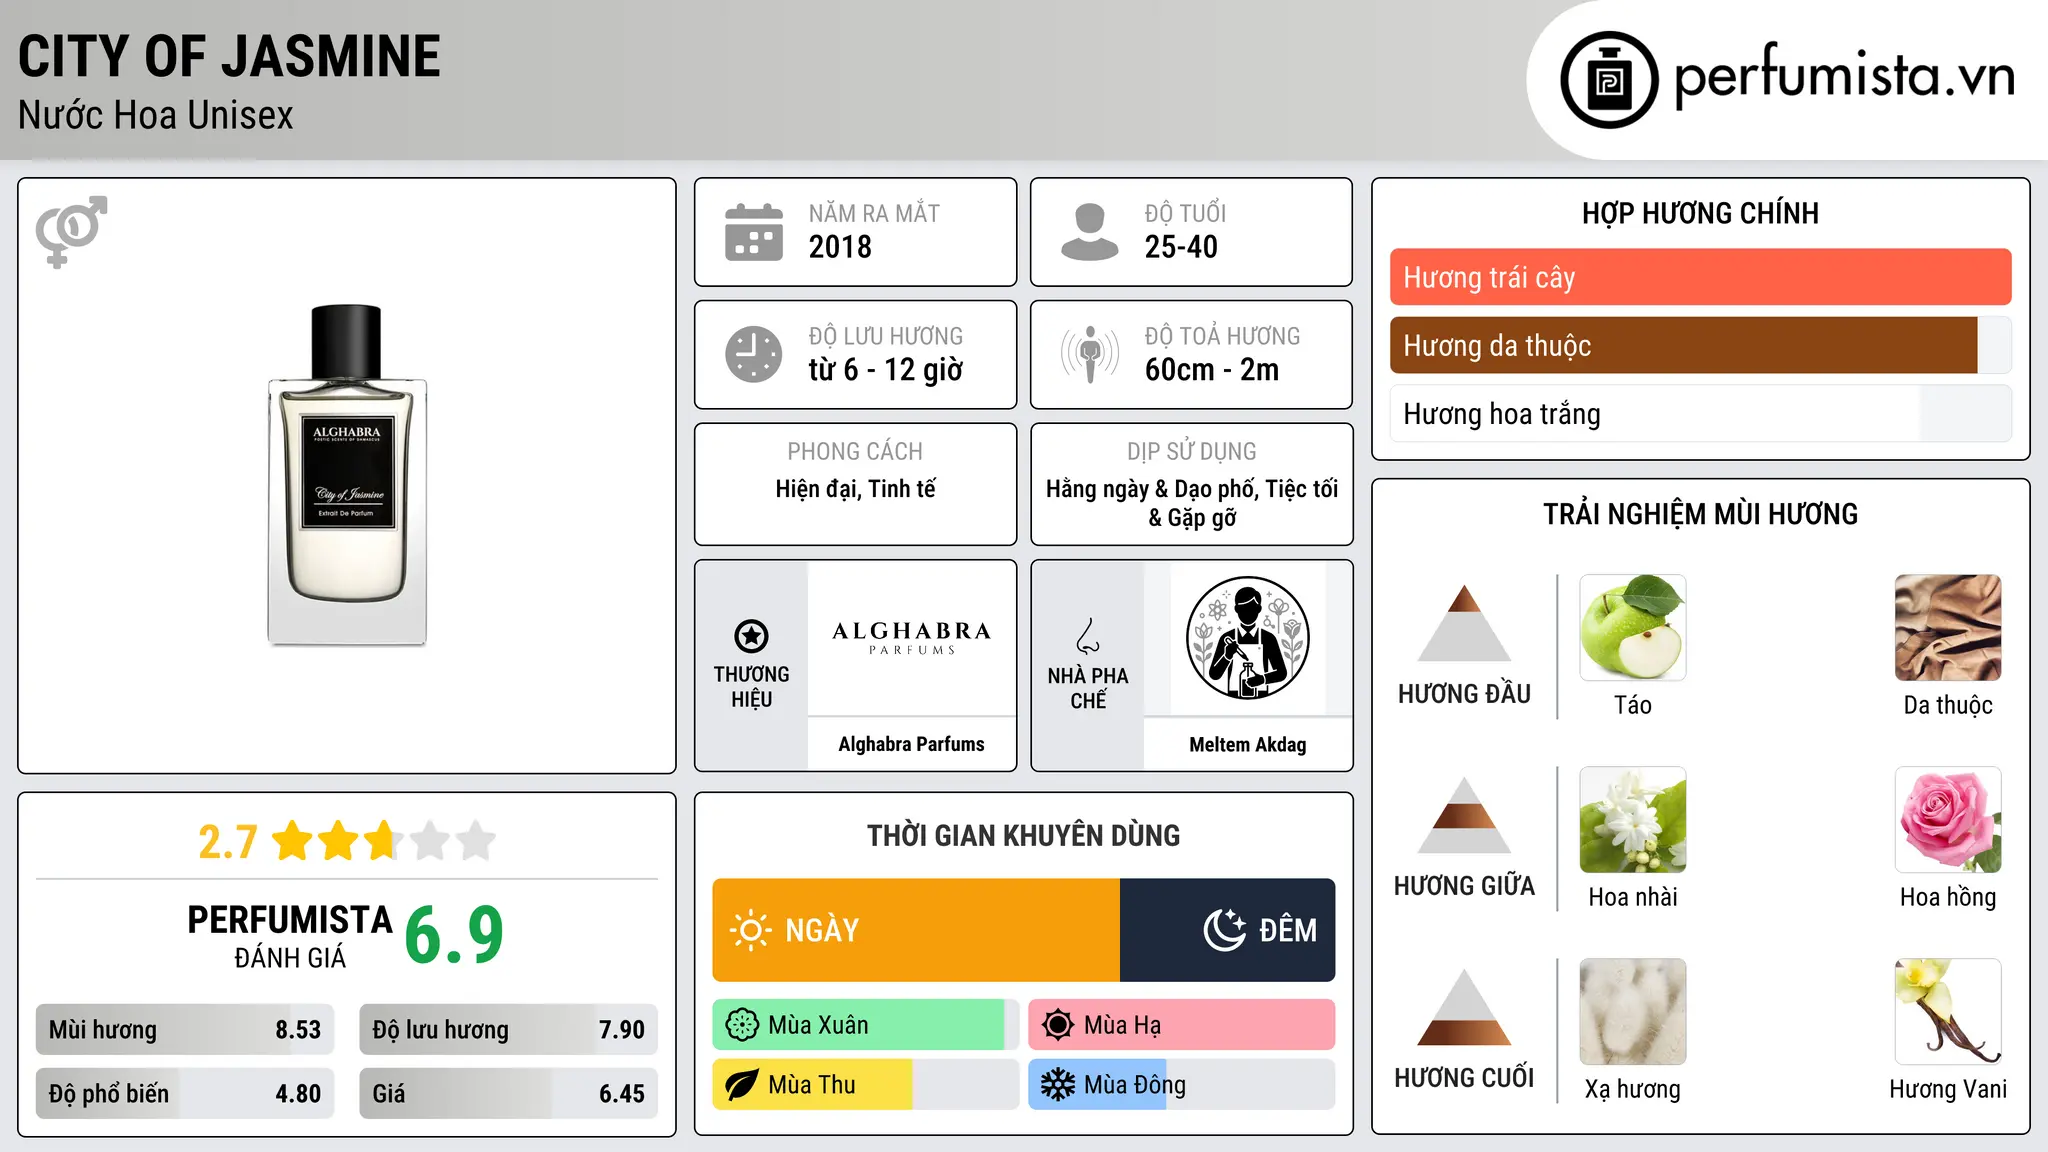Click the person icon beside Độ tuổi

(1090, 232)
